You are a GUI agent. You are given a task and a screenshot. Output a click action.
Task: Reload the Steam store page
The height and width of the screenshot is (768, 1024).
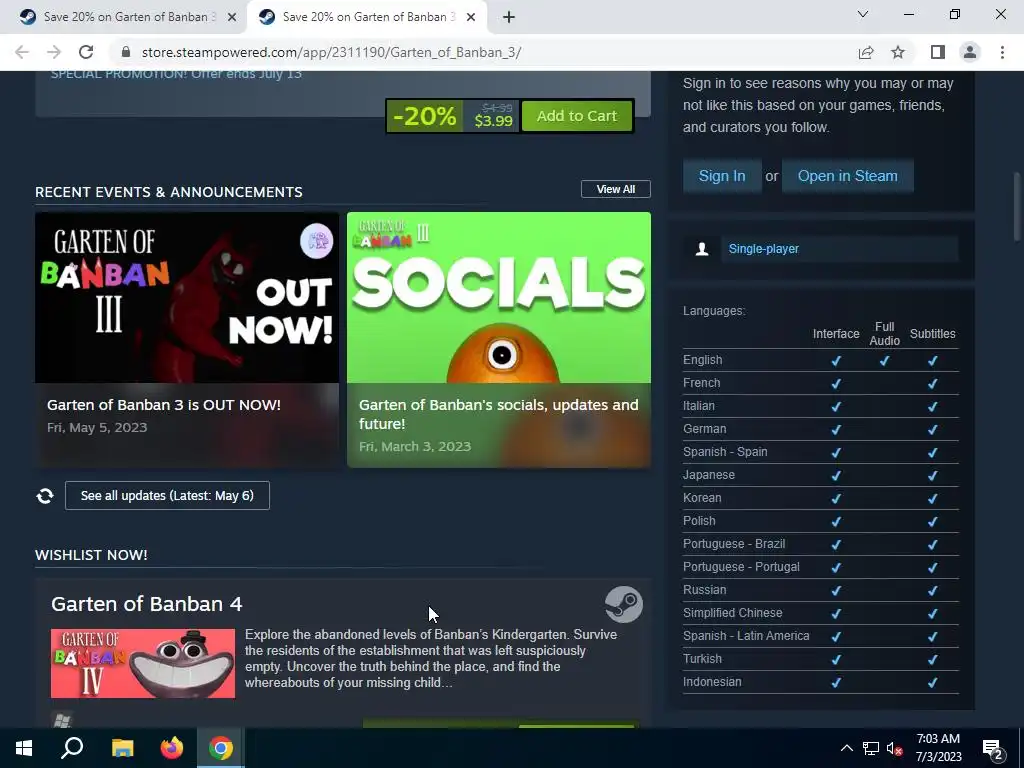pyautogui.click(x=86, y=52)
